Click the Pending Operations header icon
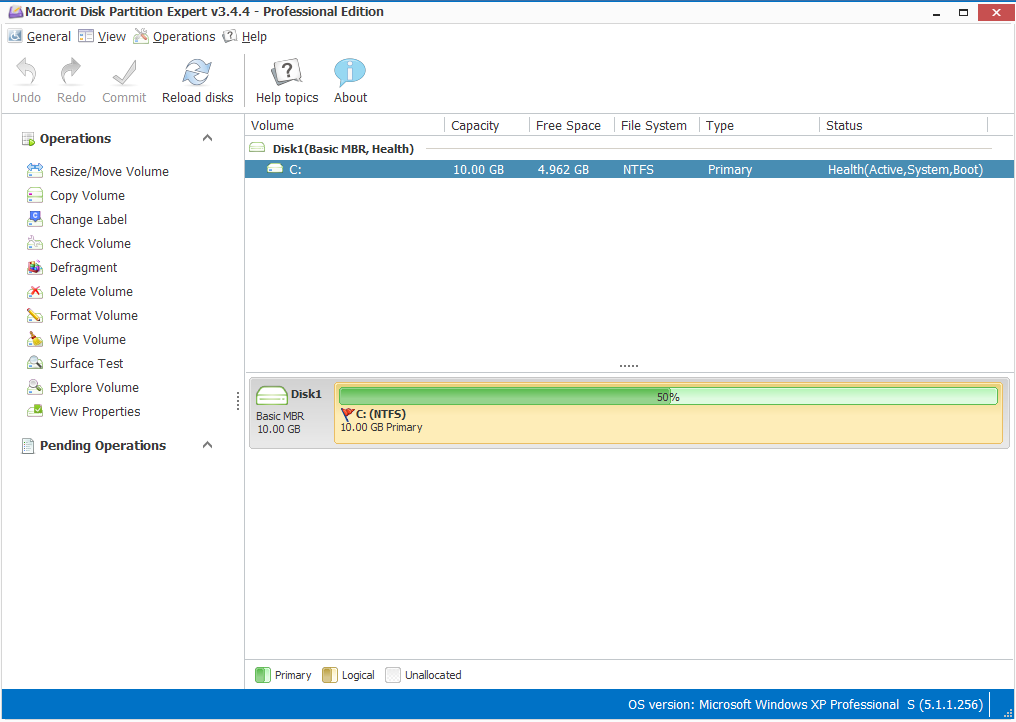Image resolution: width=1016 pixels, height=722 pixels. coord(28,445)
